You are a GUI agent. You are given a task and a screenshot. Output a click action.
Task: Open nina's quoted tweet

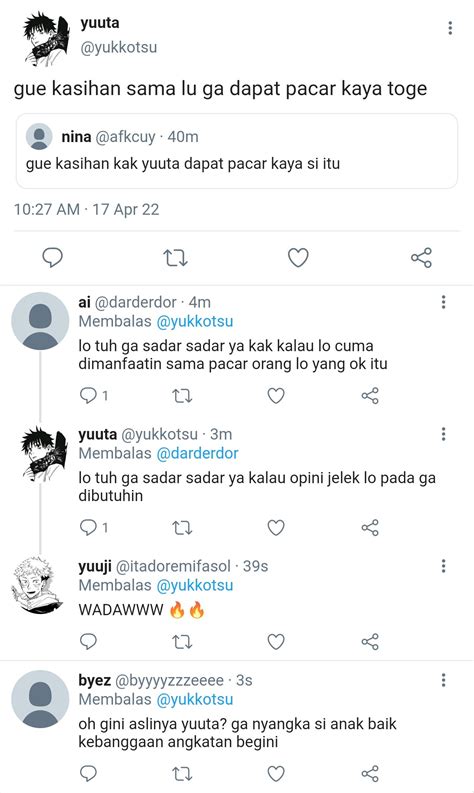coord(237,151)
